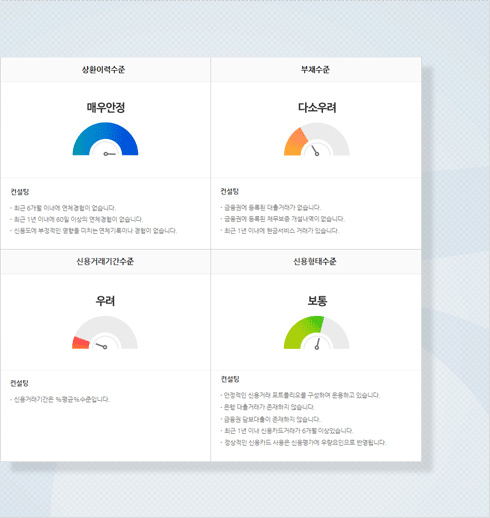Click text '은행 대출거래가 존재하지 않습니다.'
Image resolution: width=490 pixels, height=518 pixels.
click(x=269, y=407)
